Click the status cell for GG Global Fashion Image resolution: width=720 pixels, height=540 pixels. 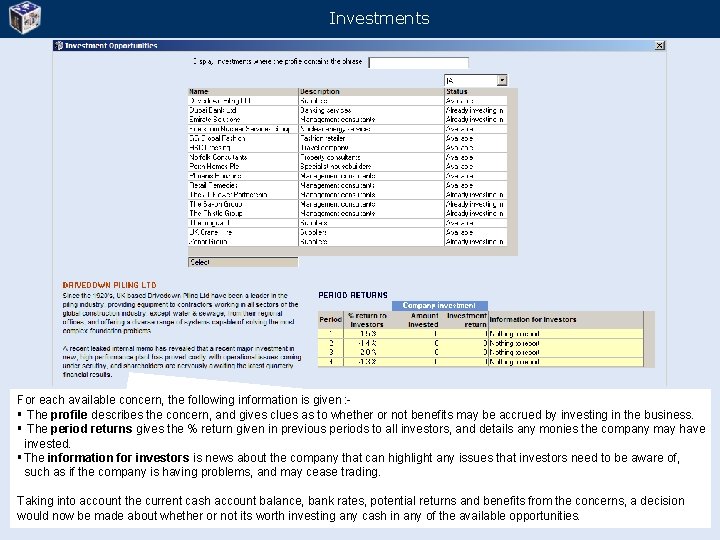(x=476, y=138)
